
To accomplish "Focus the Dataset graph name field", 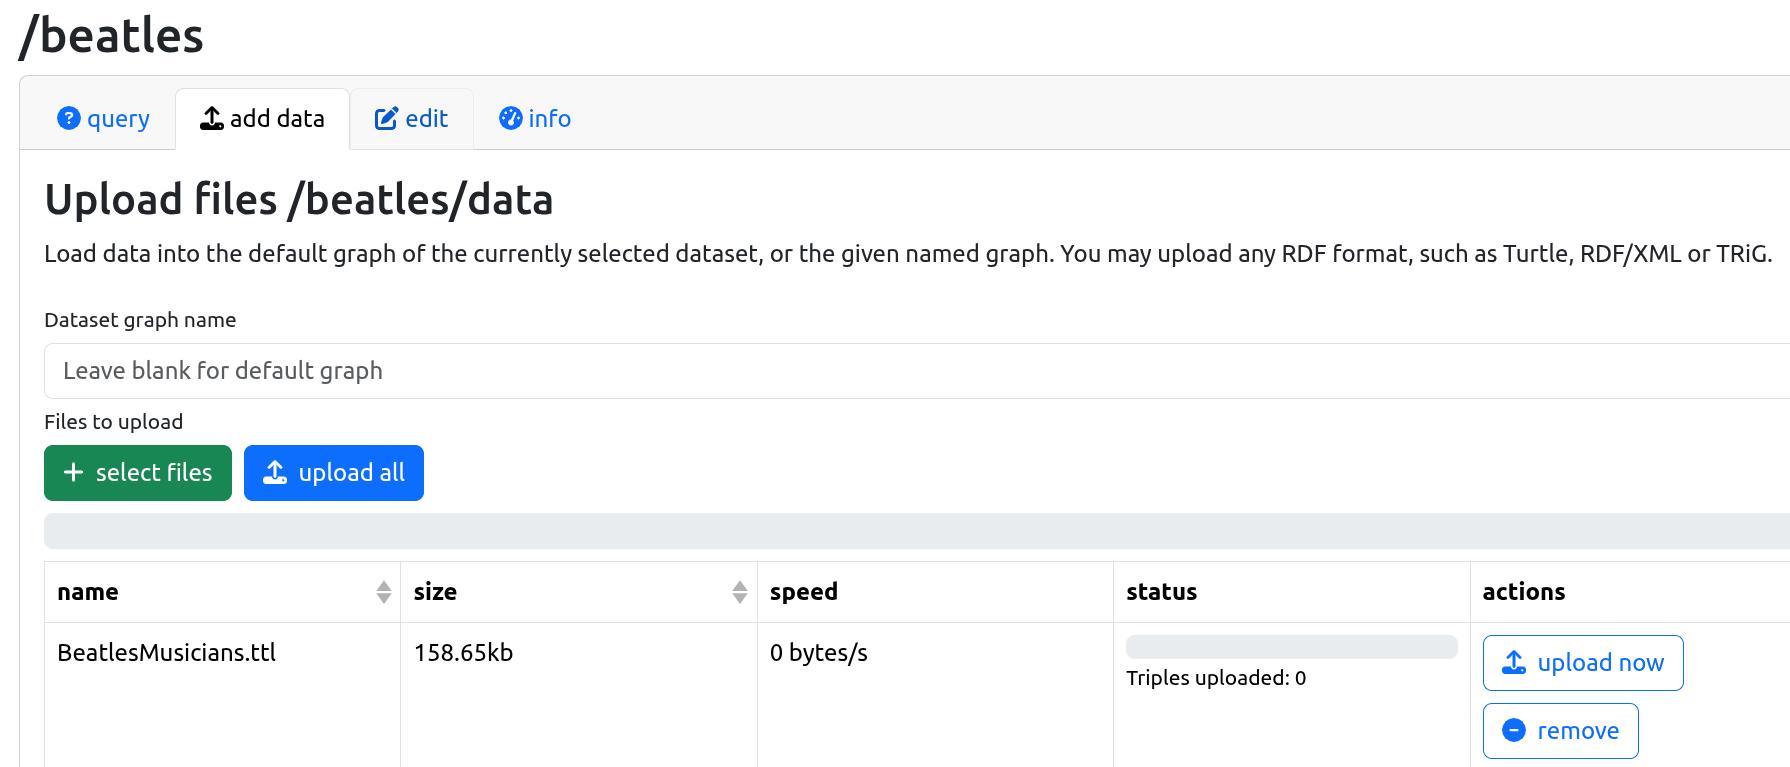I will click(900, 371).
